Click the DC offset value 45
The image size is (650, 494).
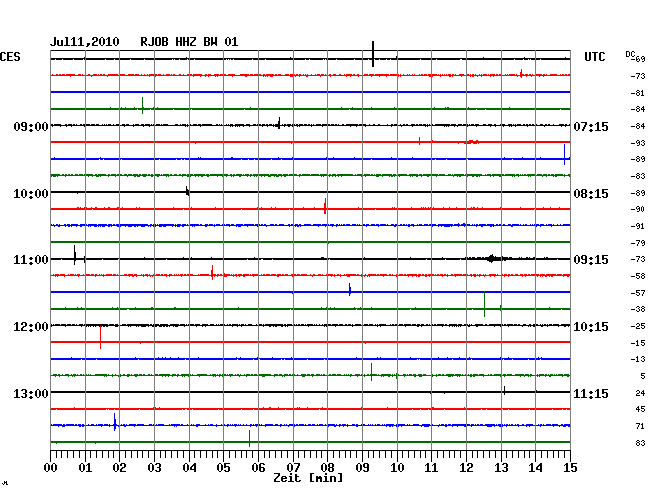[x=640, y=409]
